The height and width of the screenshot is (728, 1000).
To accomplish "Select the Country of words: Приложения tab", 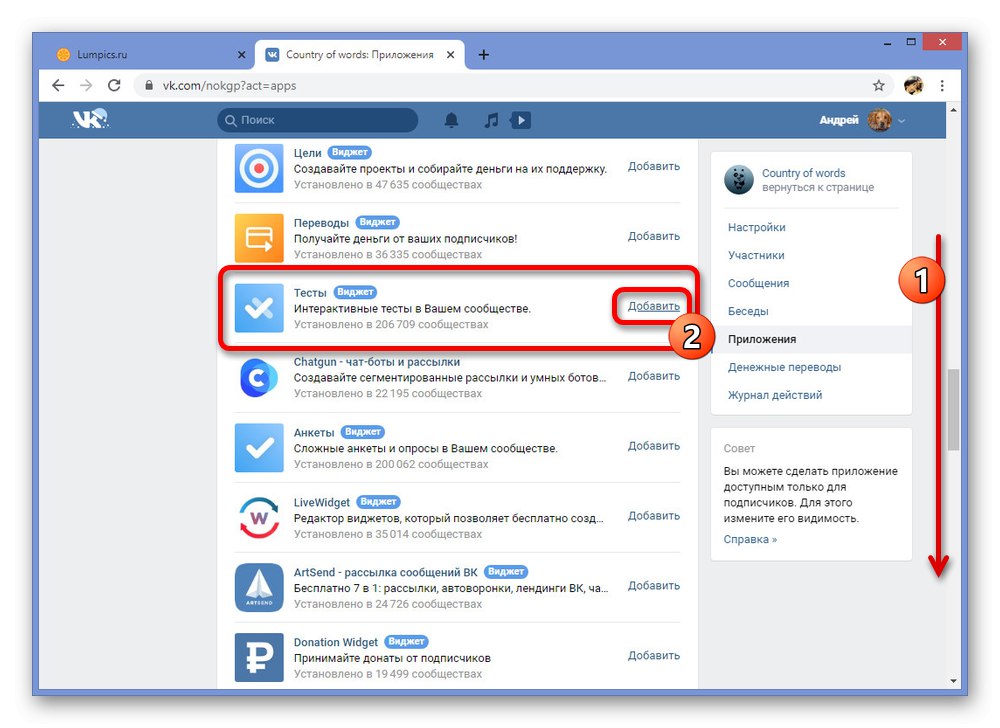I will click(x=359, y=55).
